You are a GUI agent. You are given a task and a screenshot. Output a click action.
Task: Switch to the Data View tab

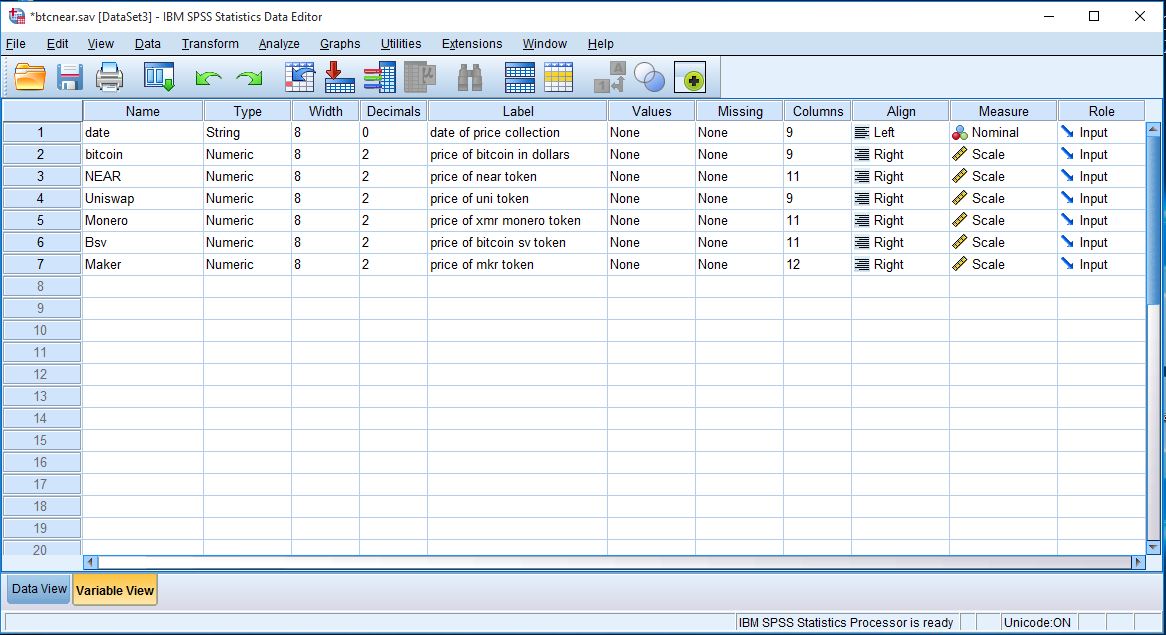39,589
